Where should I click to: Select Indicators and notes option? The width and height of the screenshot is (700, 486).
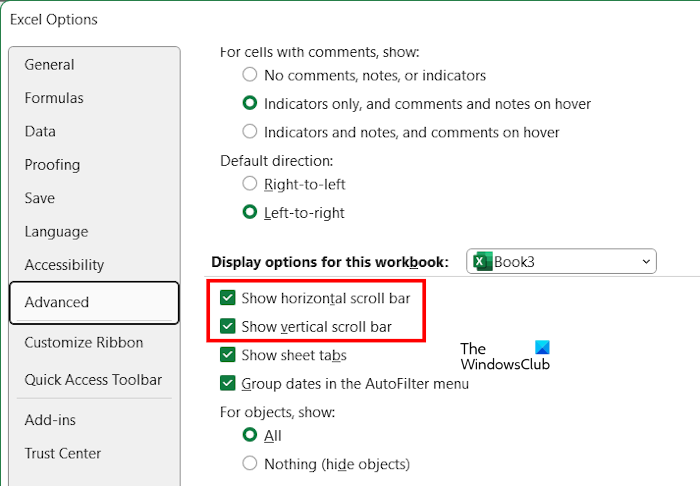pos(250,132)
